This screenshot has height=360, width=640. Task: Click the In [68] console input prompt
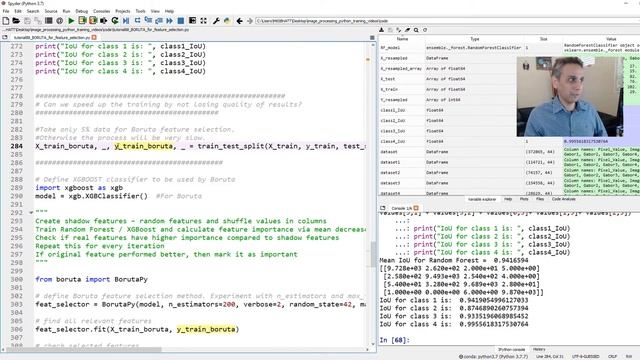(x=394, y=340)
